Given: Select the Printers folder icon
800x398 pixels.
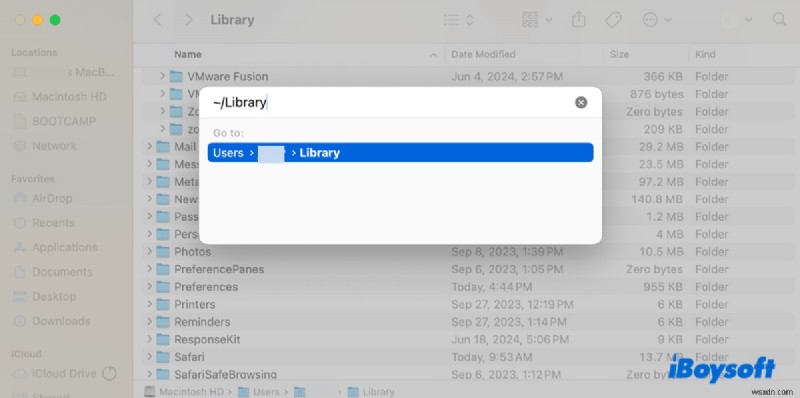Looking at the screenshot, I should pyautogui.click(x=163, y=304).
